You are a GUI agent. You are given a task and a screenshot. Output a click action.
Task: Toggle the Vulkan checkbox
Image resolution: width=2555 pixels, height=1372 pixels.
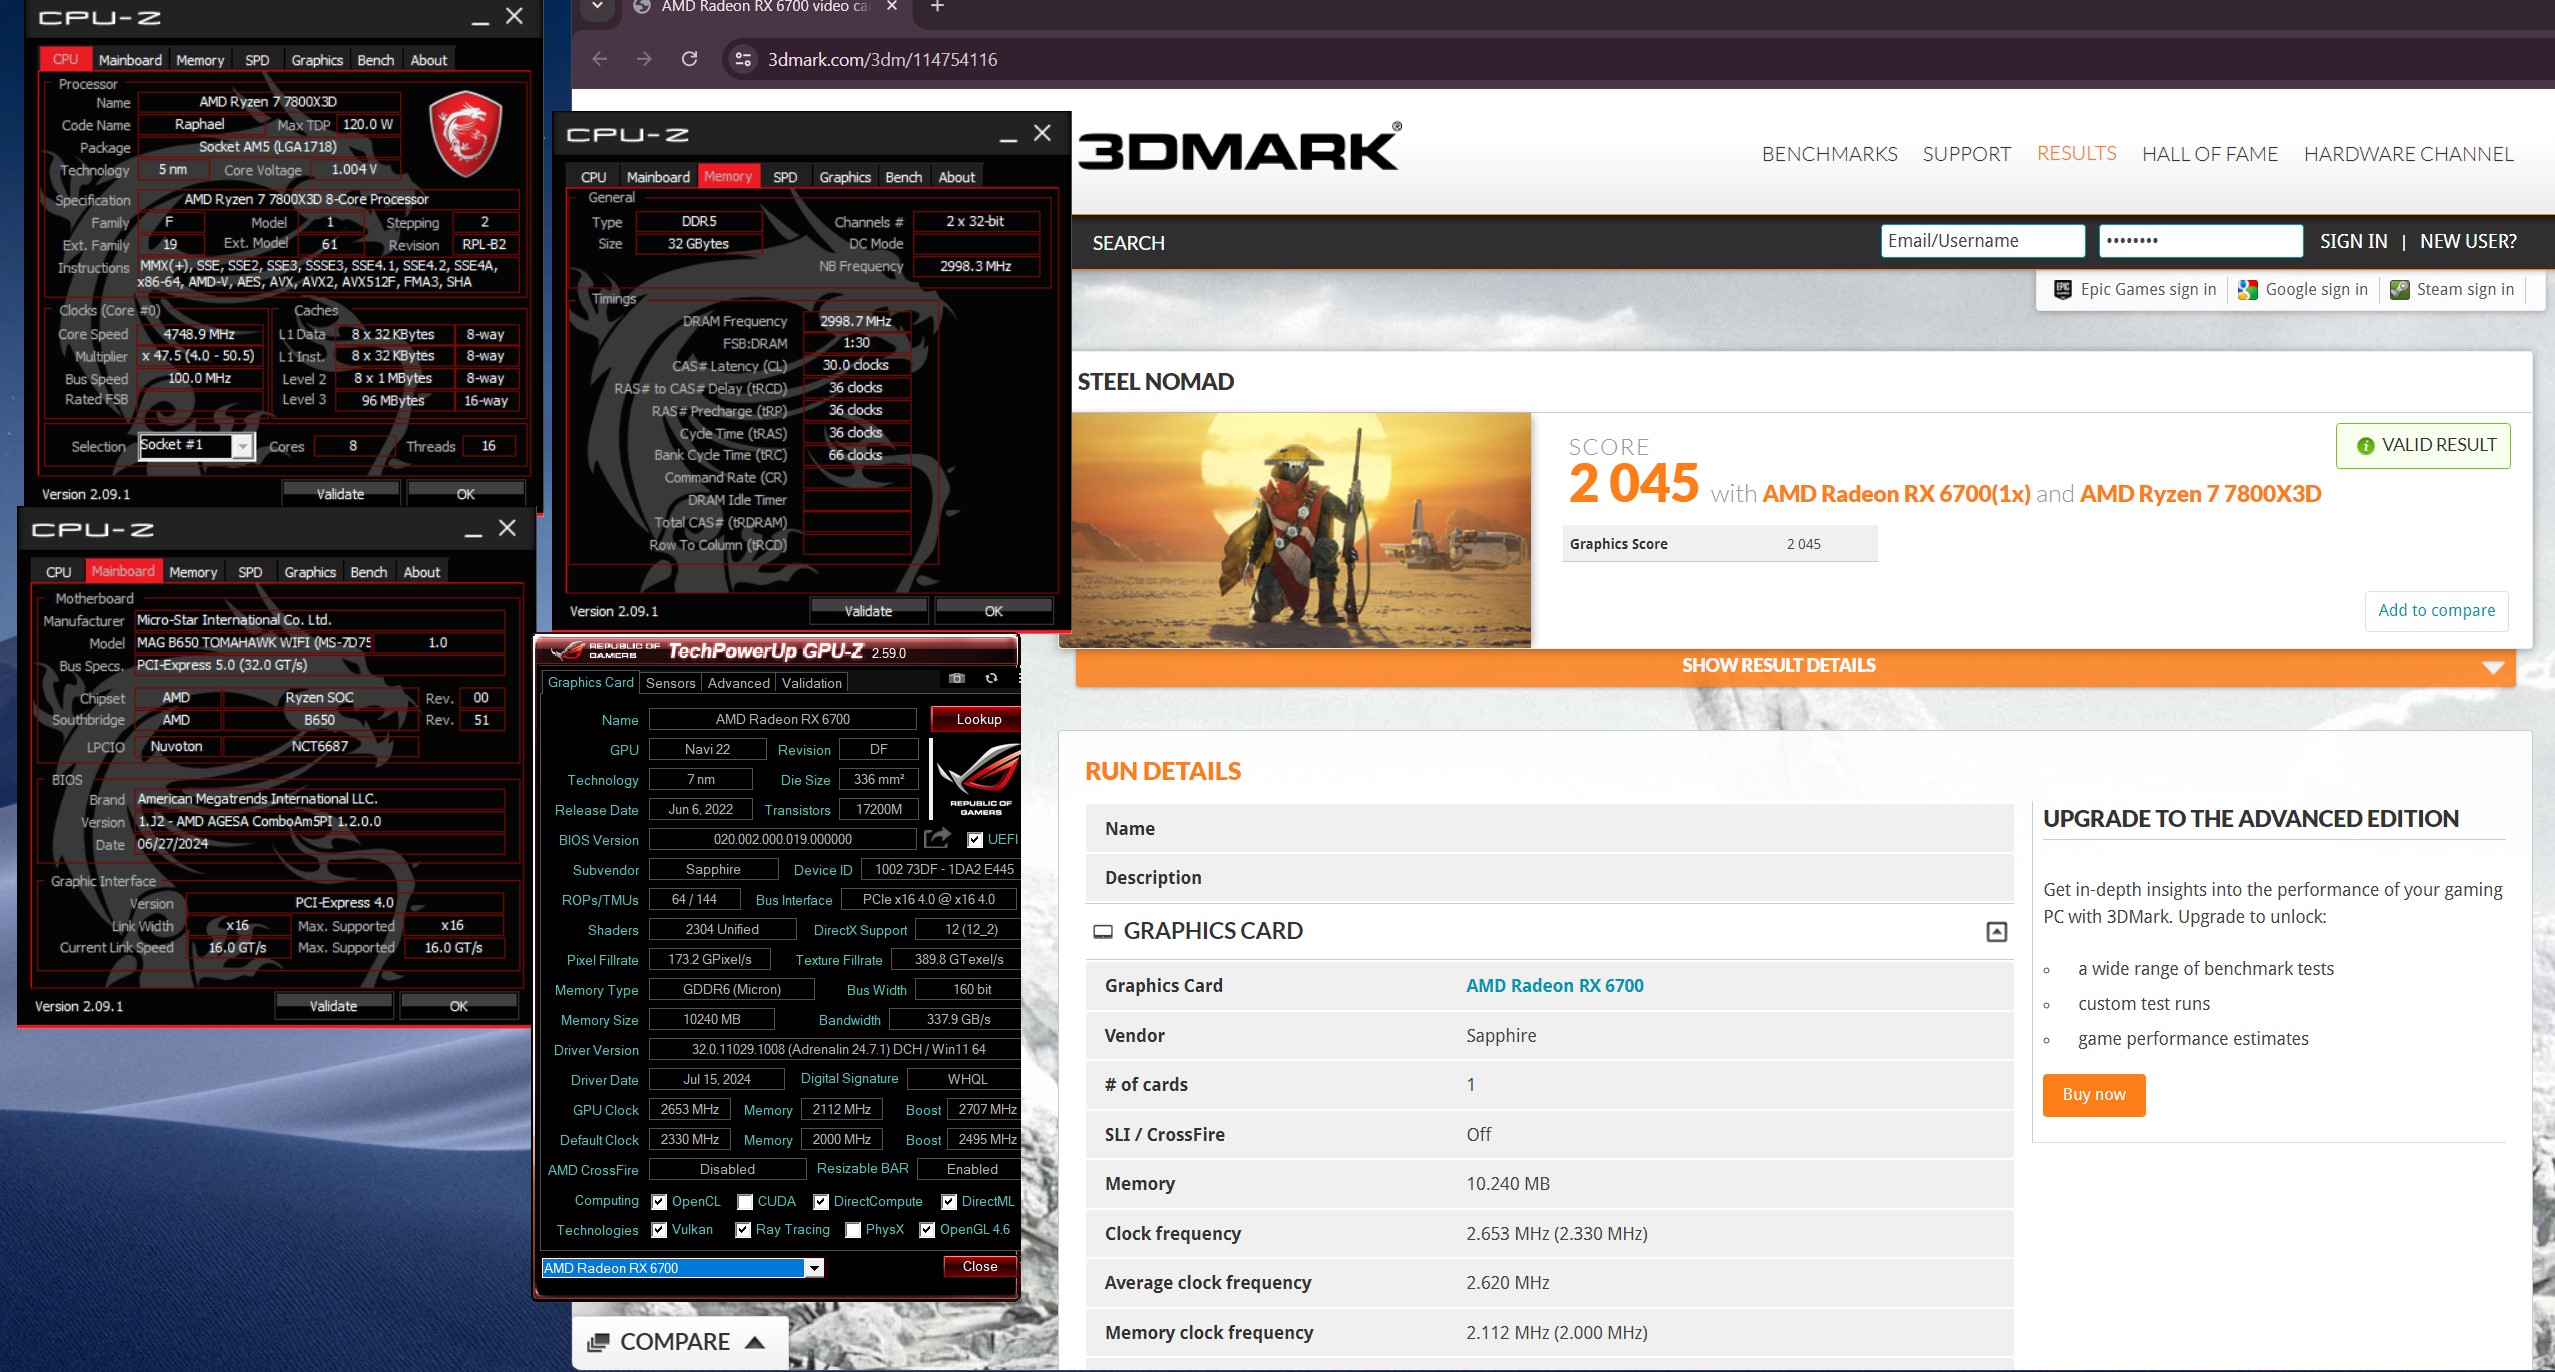click(x=659, y=1230)
